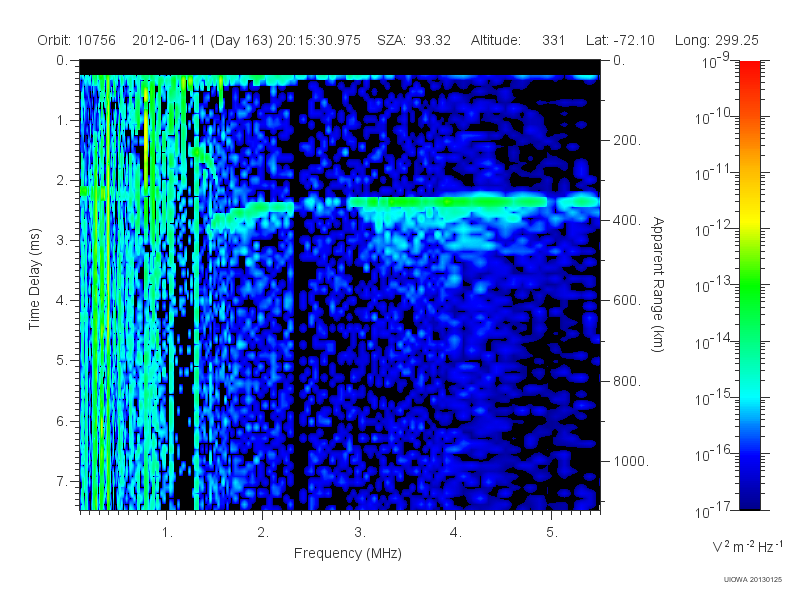The image size is (800, 600).
Task: Click apparent range tick label 600.
Action: pos(627,301)
